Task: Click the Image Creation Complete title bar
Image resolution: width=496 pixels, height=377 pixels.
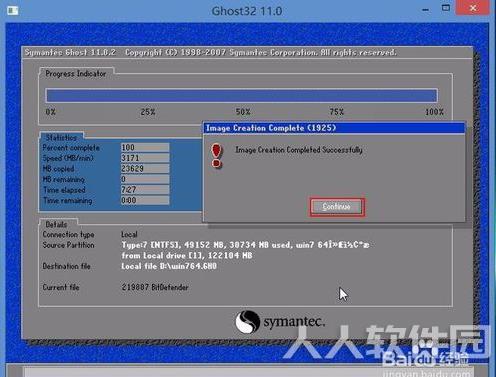Action: [334, 128]
